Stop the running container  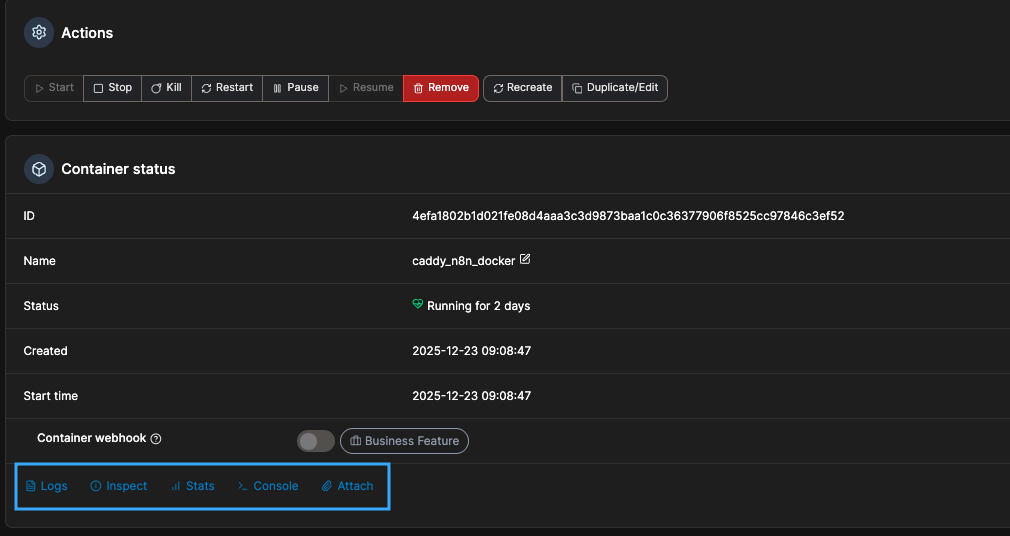click(x=112, y=88)
